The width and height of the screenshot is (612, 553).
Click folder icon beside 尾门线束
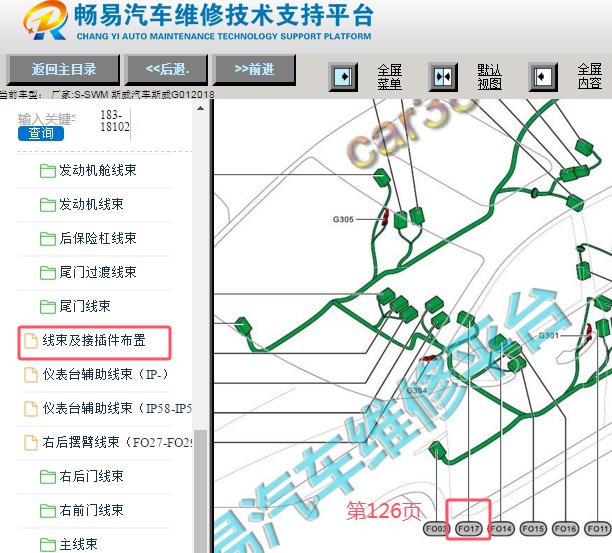[x=48, y=307]
